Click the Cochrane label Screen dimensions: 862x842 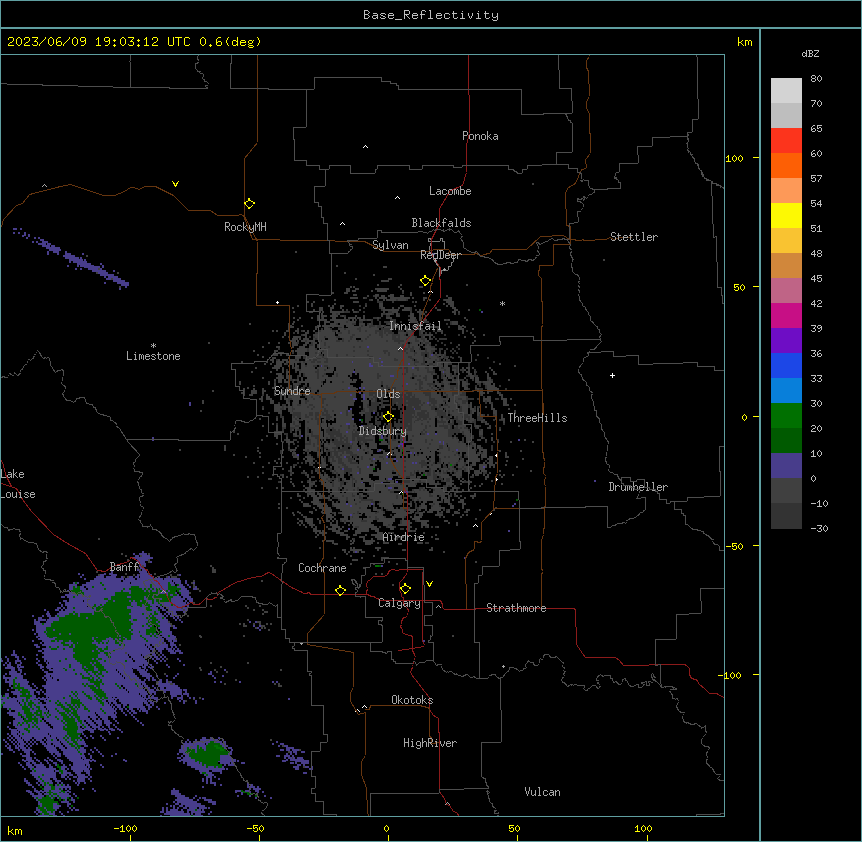point(322,568)
